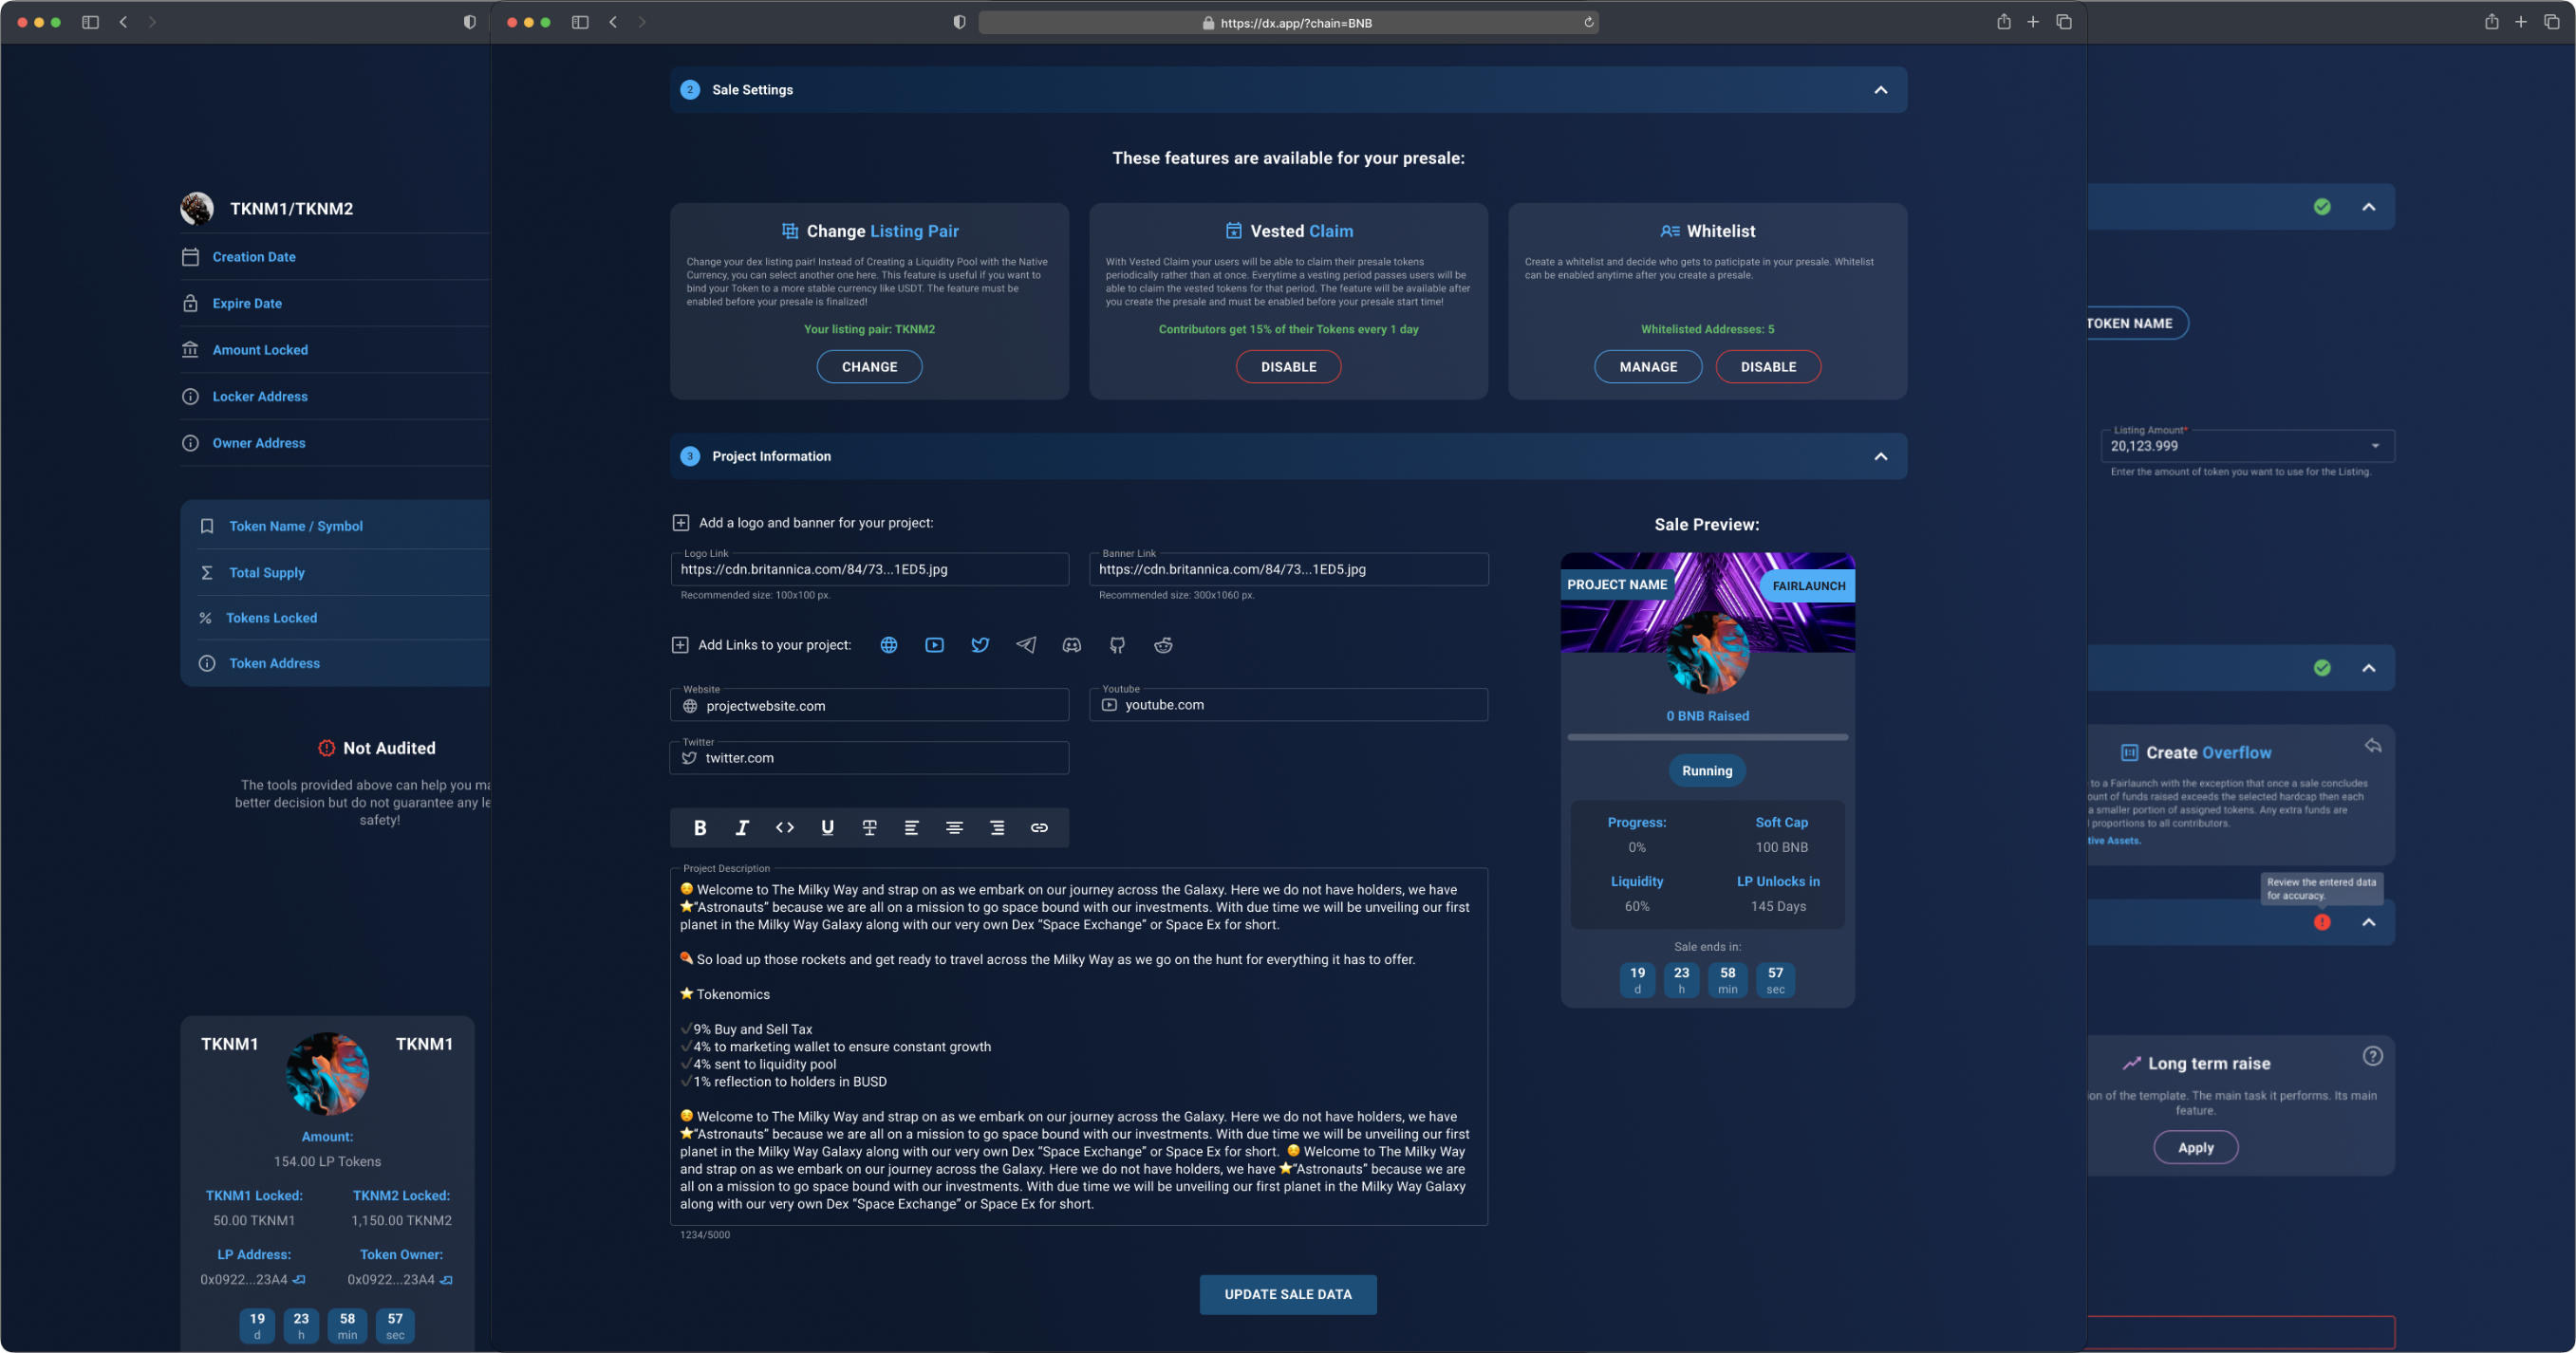Center-align the description text

click(954, 827)
